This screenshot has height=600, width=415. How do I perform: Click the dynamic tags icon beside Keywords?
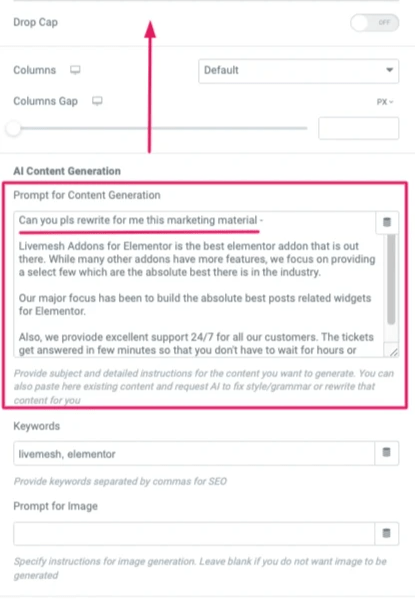coord(386,453)
